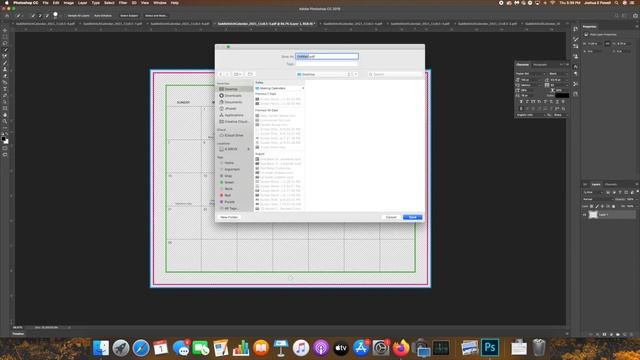Open view options dropdown in save dialog
The image size is (640, 360).
(x=238, y=74)
